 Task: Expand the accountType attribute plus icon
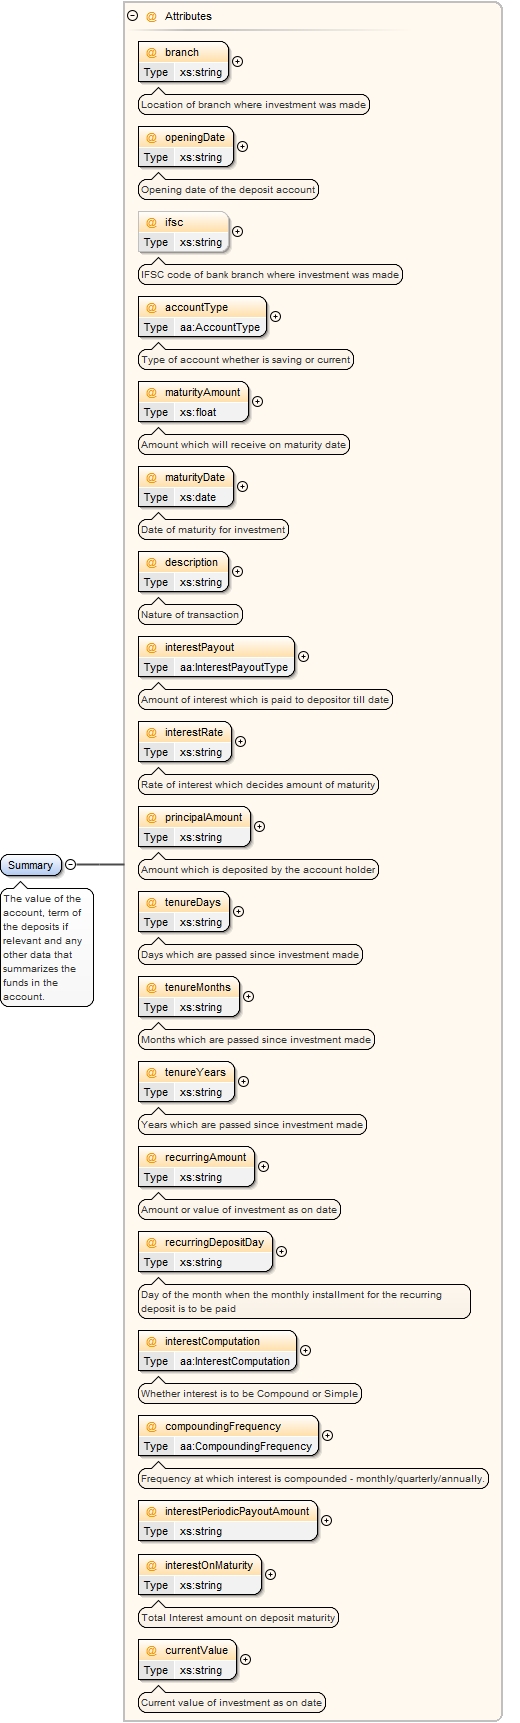[x=275, y=316]
